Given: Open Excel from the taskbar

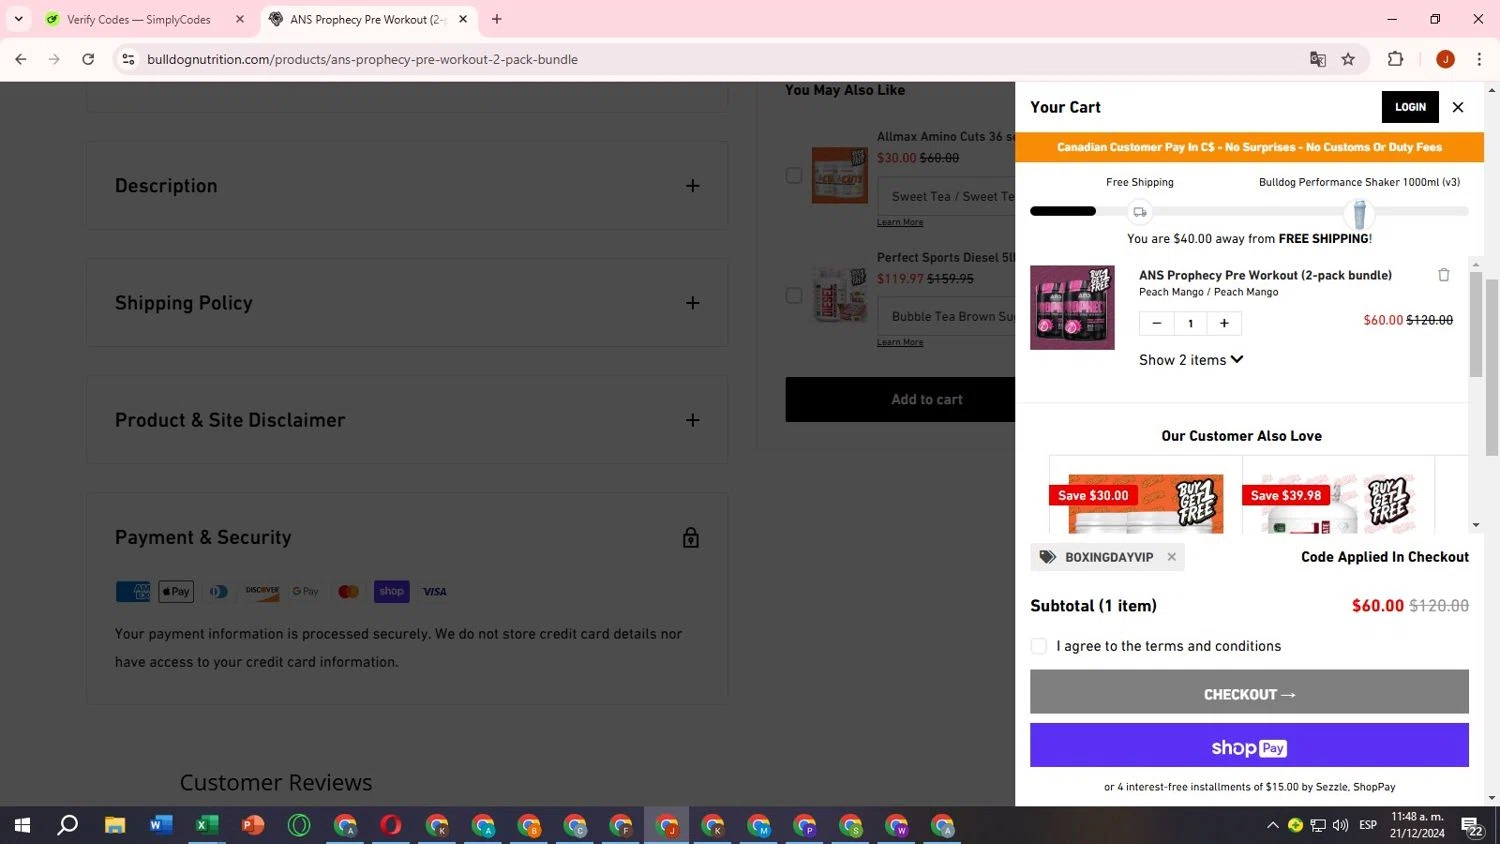Looking at the screenshot, I should (x=207, y=825).
